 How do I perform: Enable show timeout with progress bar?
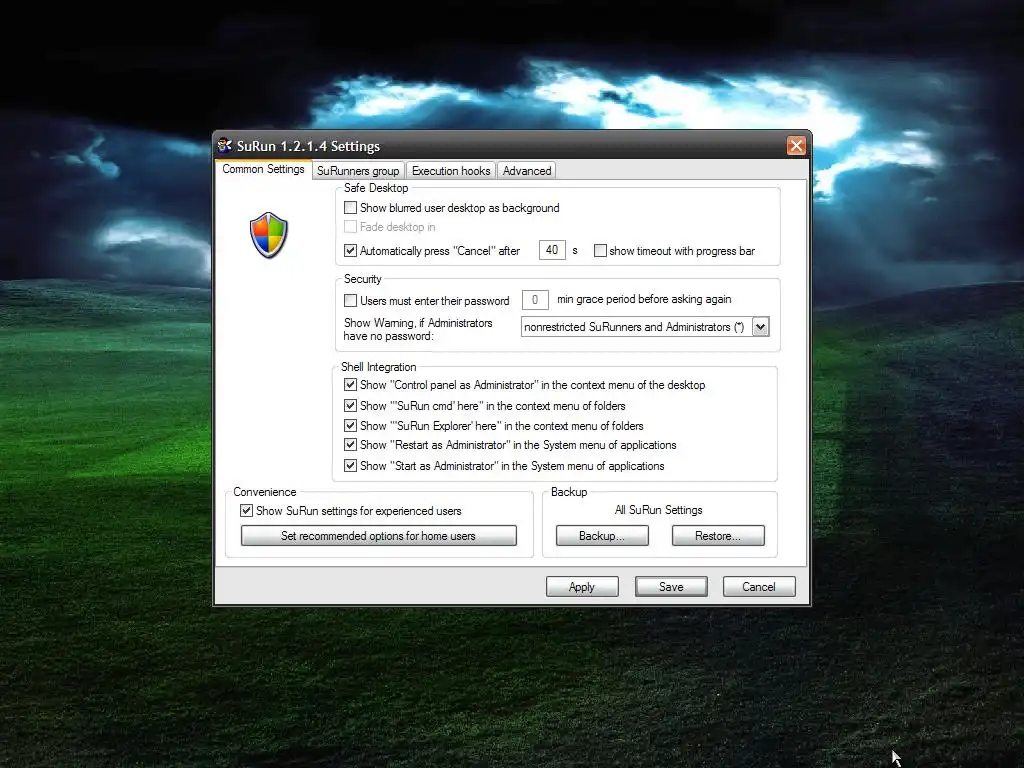click(x=600, y=251)
